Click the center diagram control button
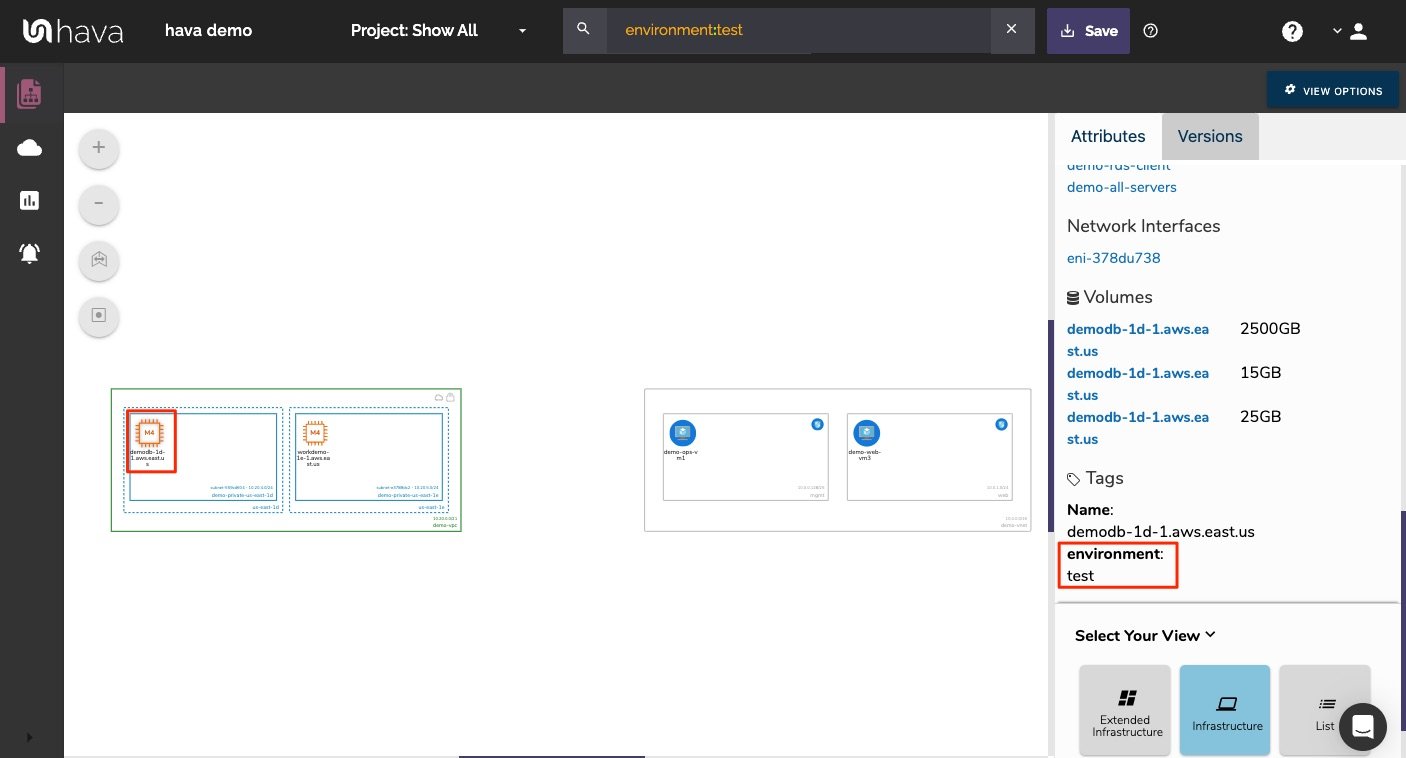 pos(99,315)
